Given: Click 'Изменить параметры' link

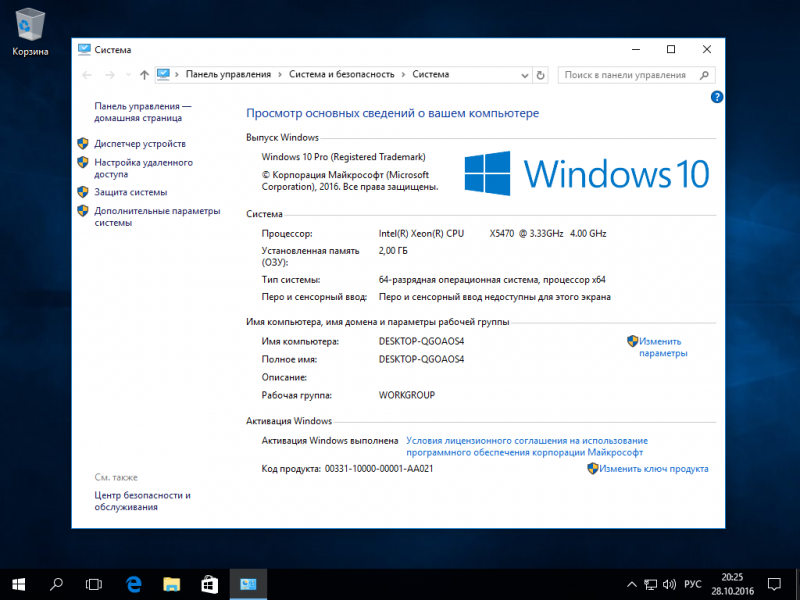Looking at the screenshot, I should point(663,347).
